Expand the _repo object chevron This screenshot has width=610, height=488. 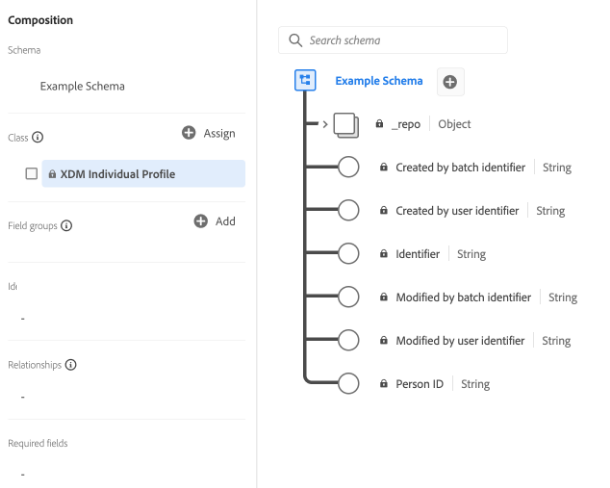click(324, 125)
